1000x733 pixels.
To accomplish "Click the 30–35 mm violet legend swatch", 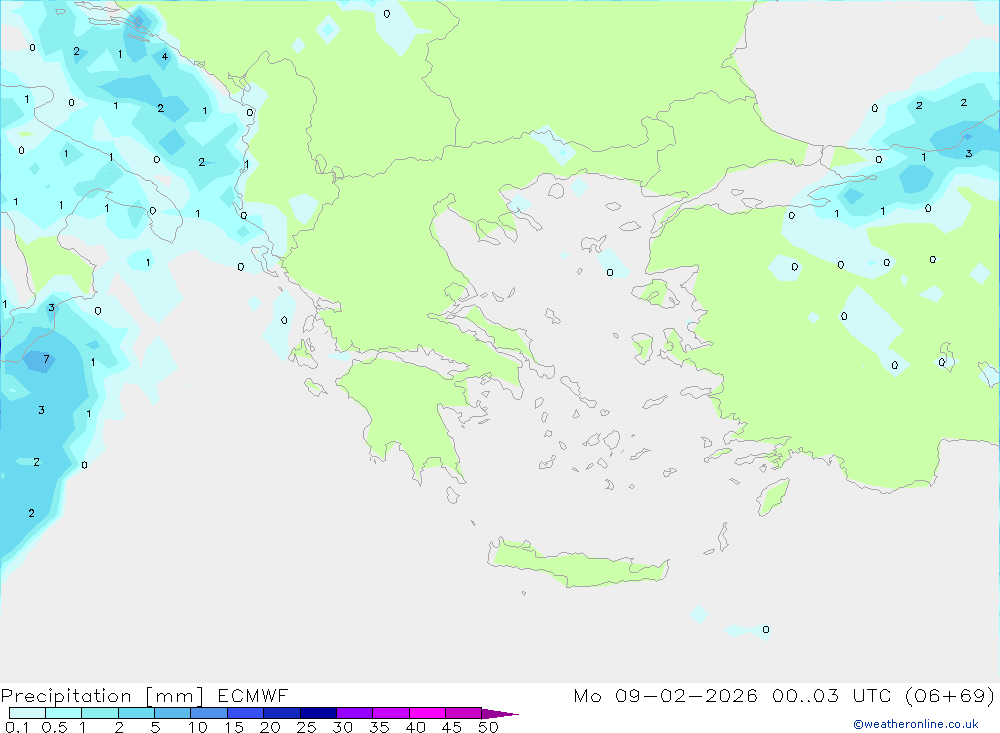I will pyautogui.click(x=355, y=713).
